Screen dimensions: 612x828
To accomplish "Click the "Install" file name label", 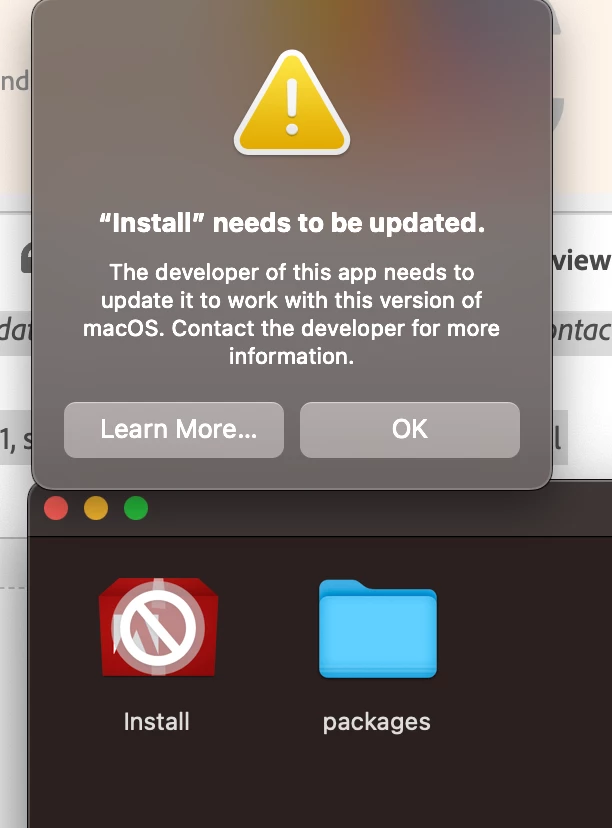I will coord(156,721).
